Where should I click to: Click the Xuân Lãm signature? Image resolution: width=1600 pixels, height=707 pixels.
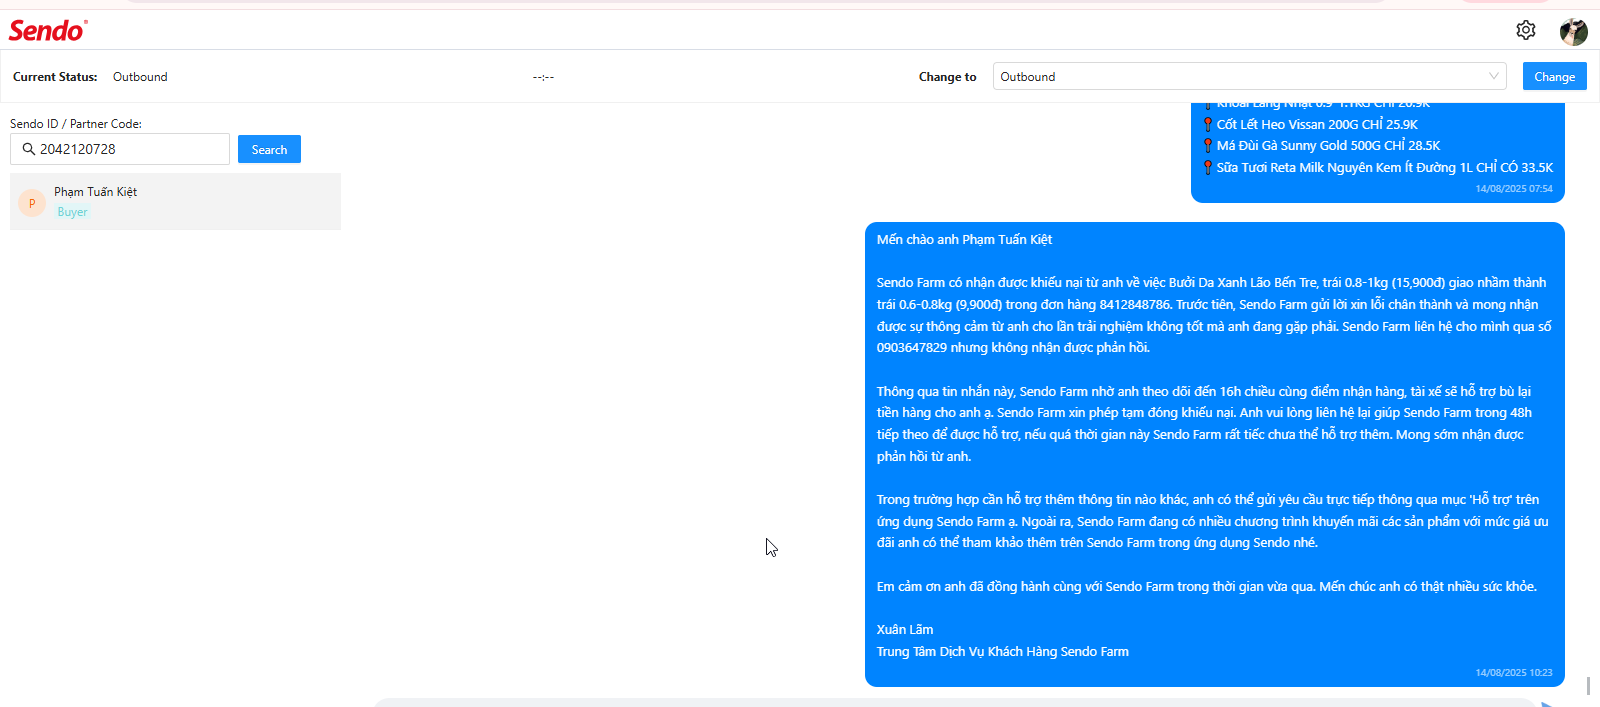tap(905, 630)
